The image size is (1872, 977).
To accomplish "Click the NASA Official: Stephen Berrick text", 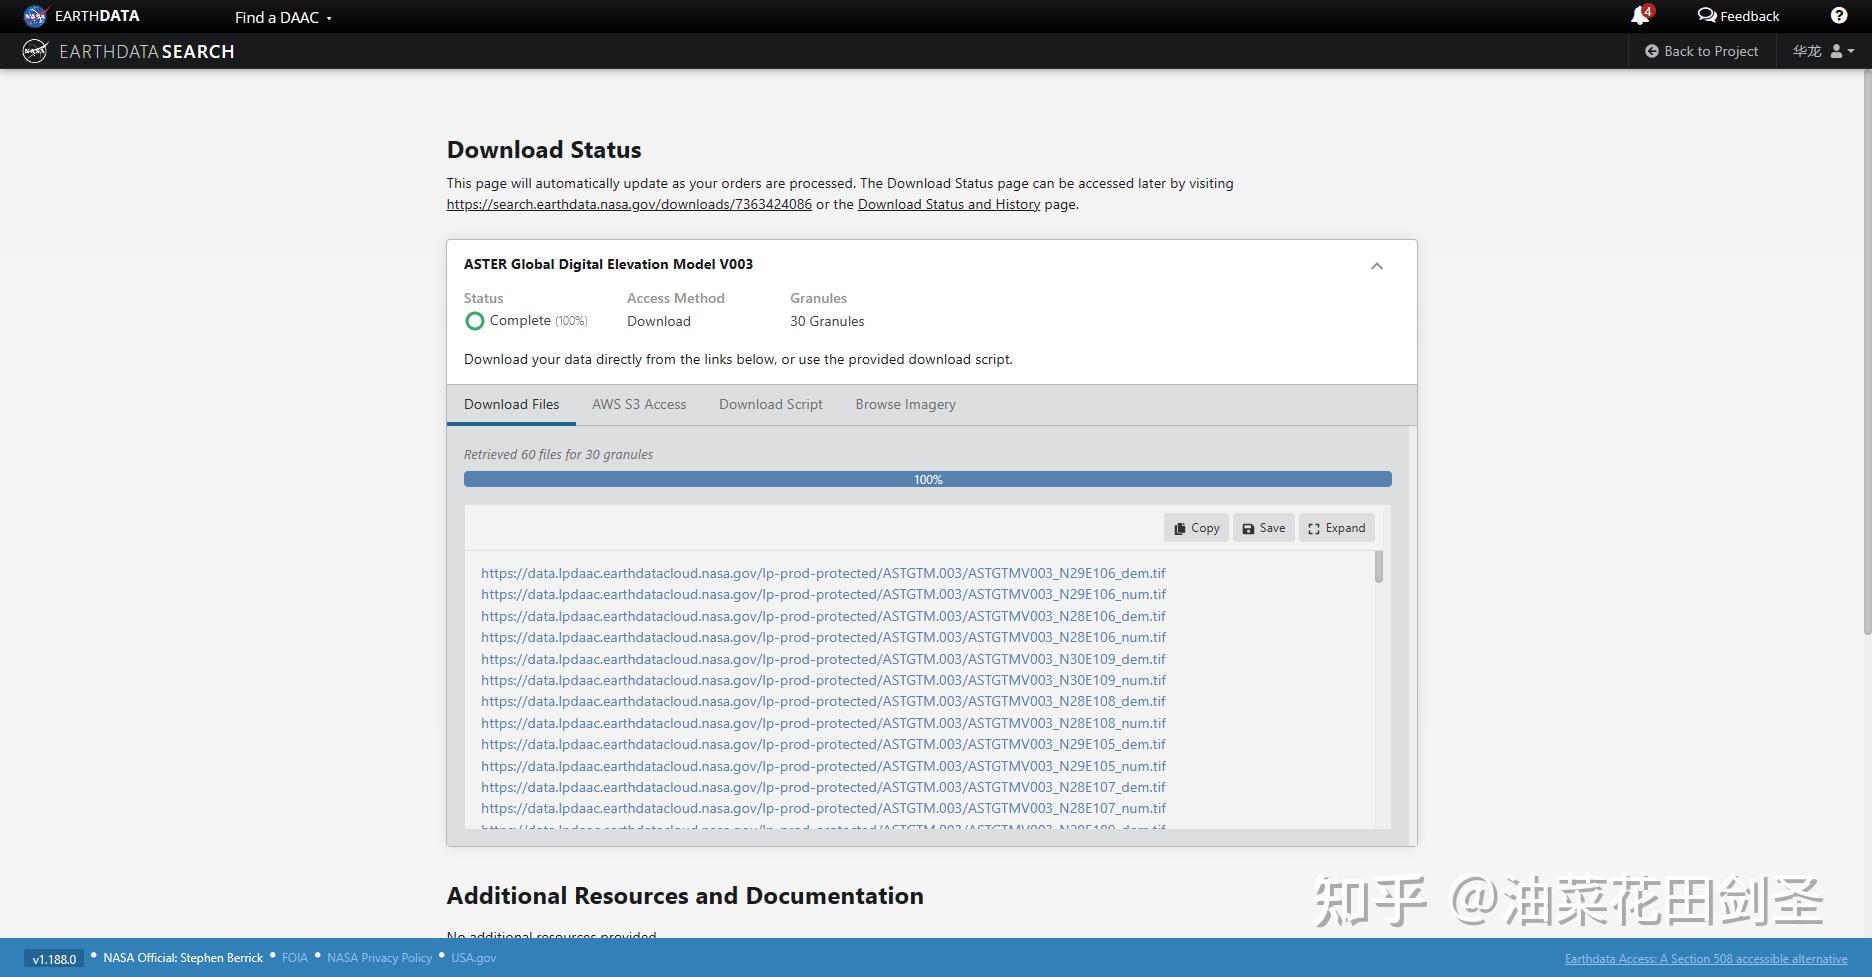I will pos(183,958).
